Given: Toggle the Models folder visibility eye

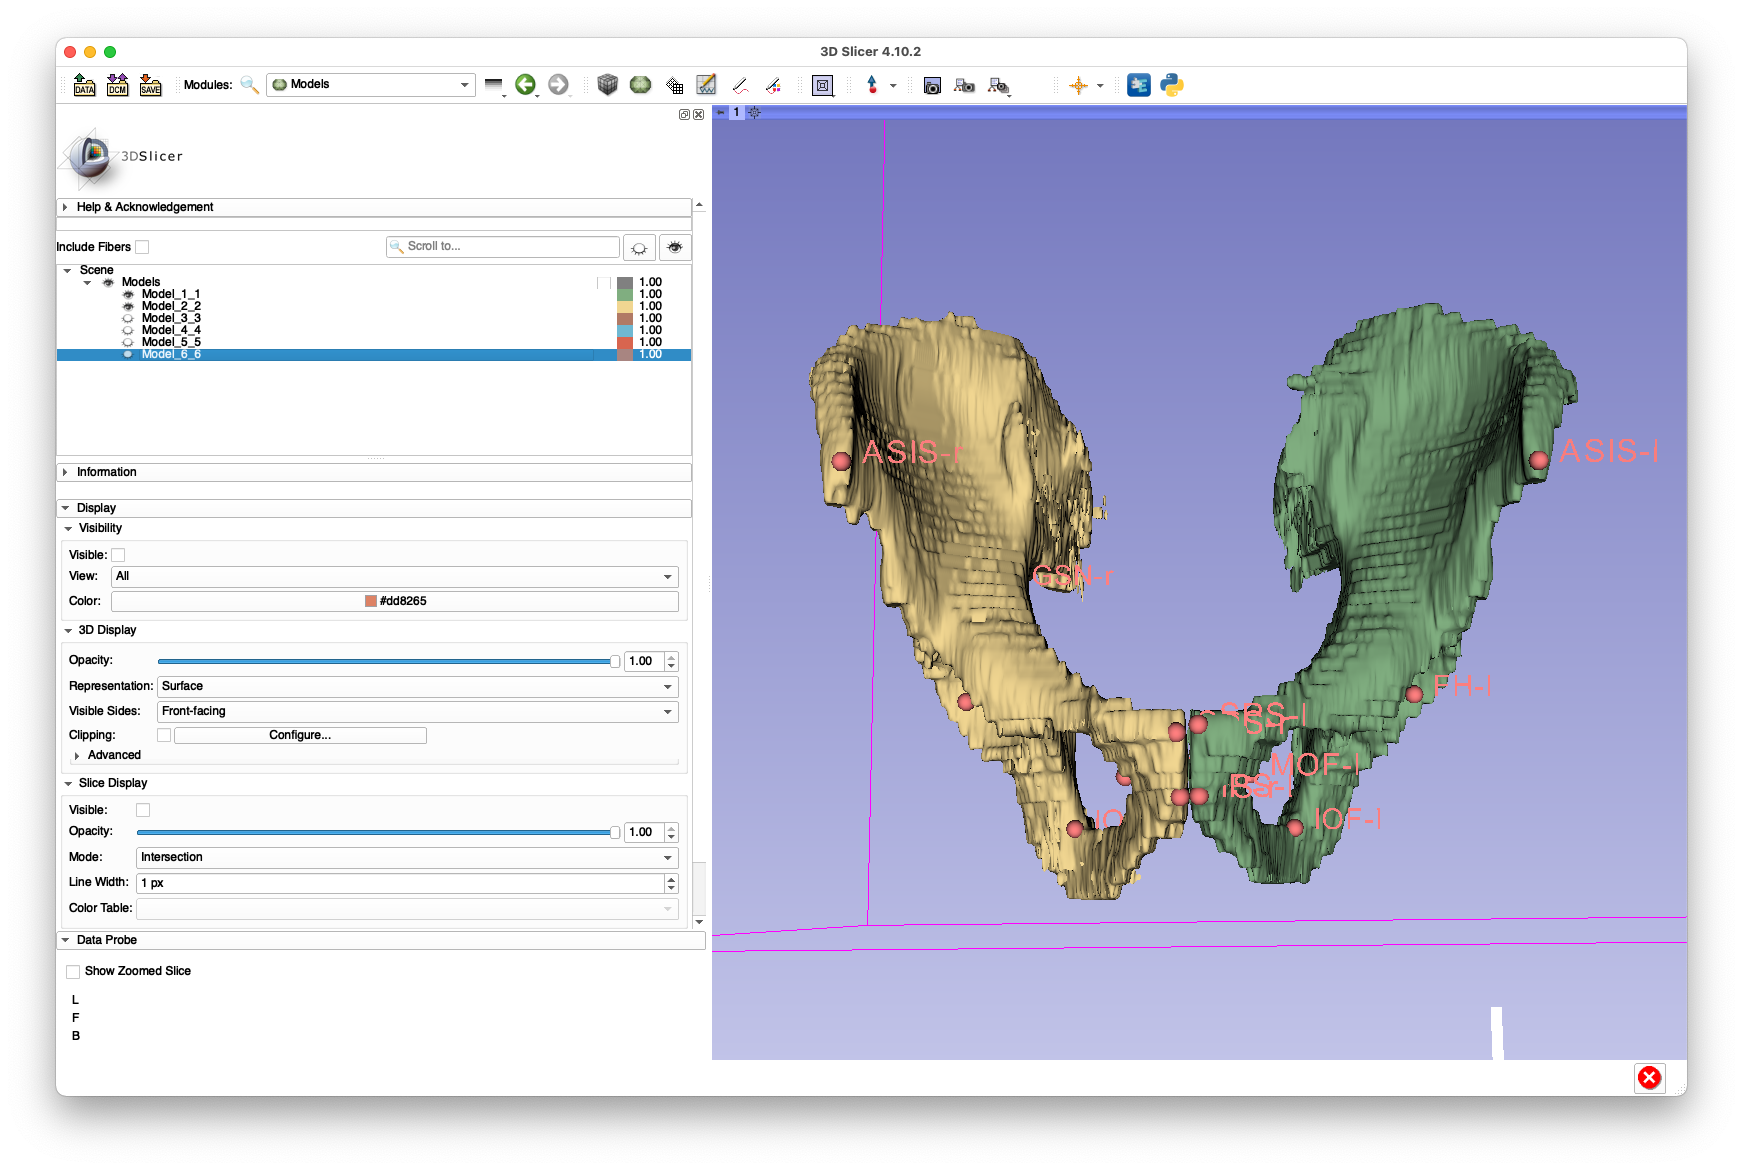Looking at the screenshot, I should 108,282.
